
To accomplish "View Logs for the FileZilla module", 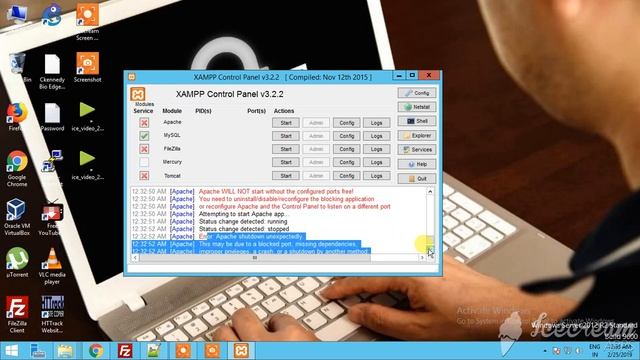I will click(x=376, y=149).
